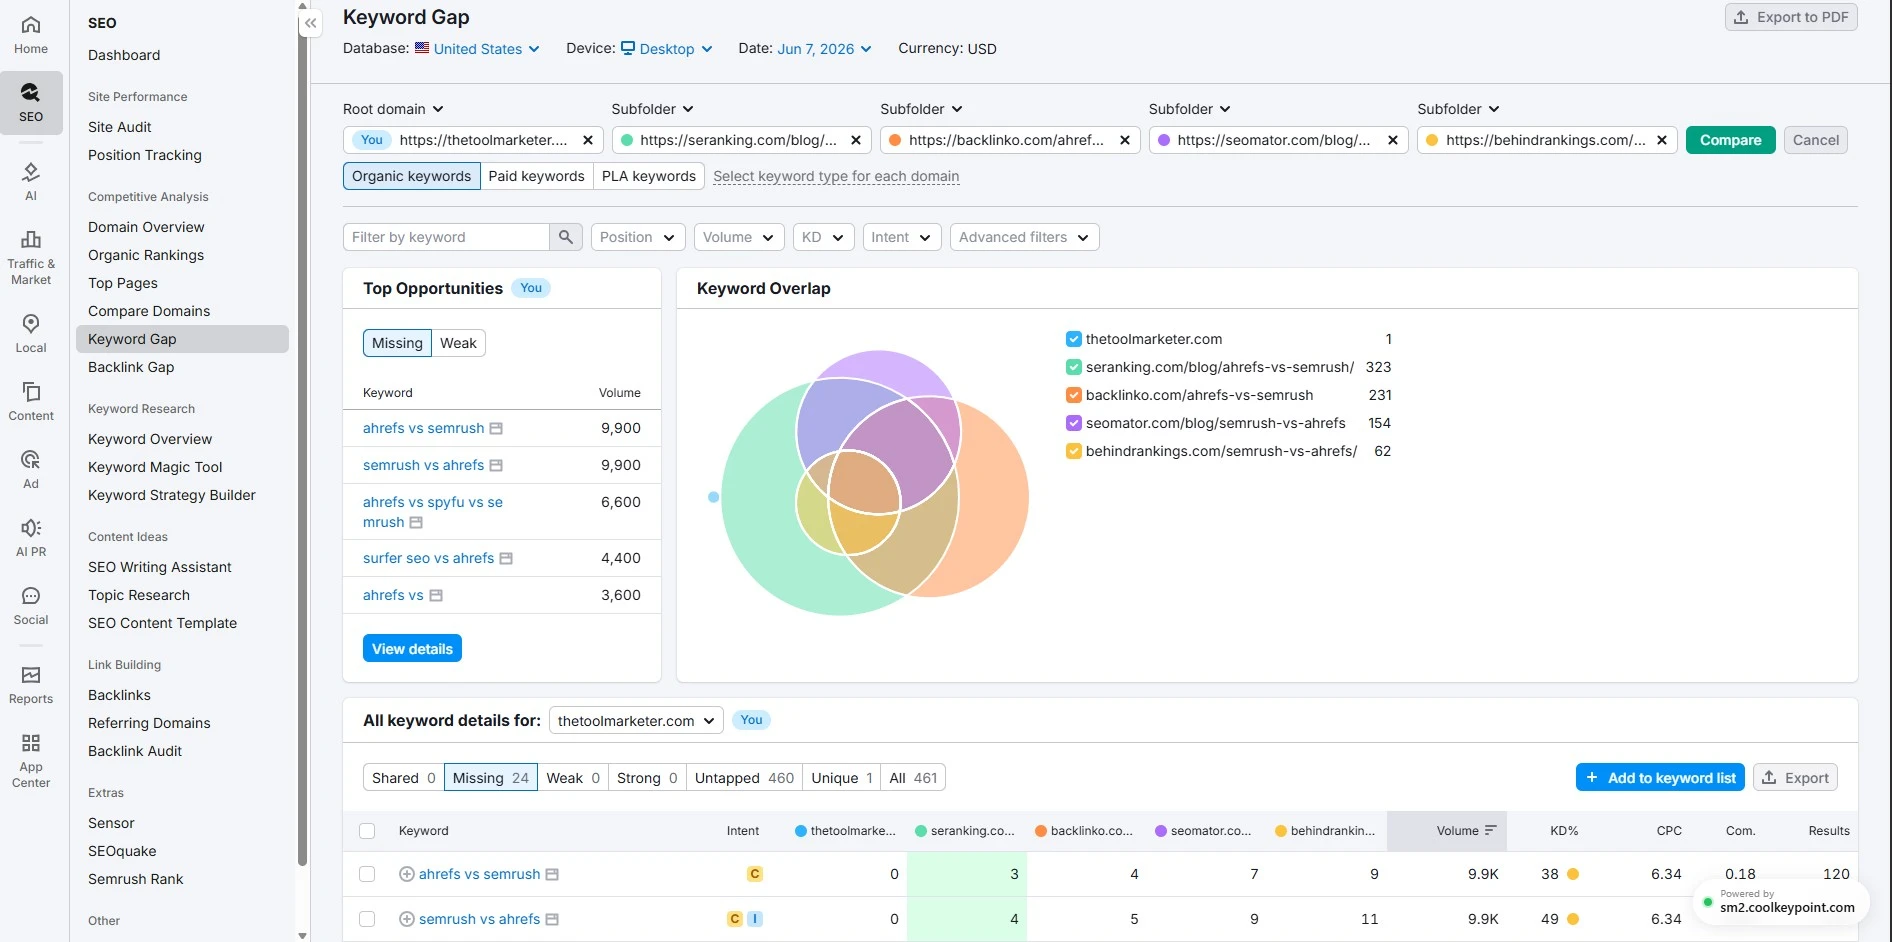Click 'Select keyword type for each domain' link
The image size is (1892, 942).
(x=836, y=176)
